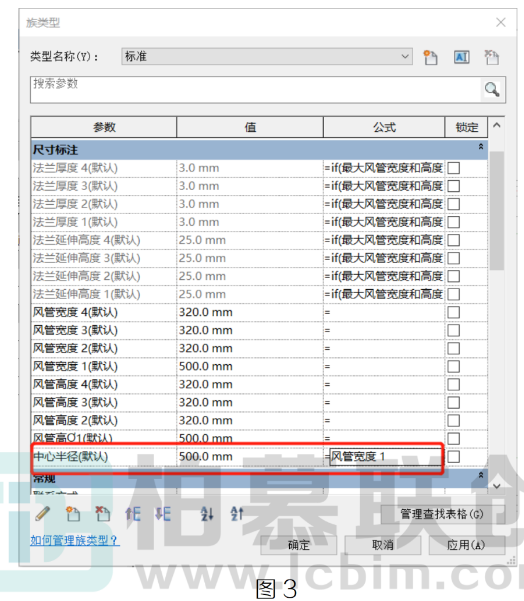Image resolution: width=524 pixels, height=601 pixels.
Task: Collapse the 尺寸标注 parameter group
Action: [481, 146]
